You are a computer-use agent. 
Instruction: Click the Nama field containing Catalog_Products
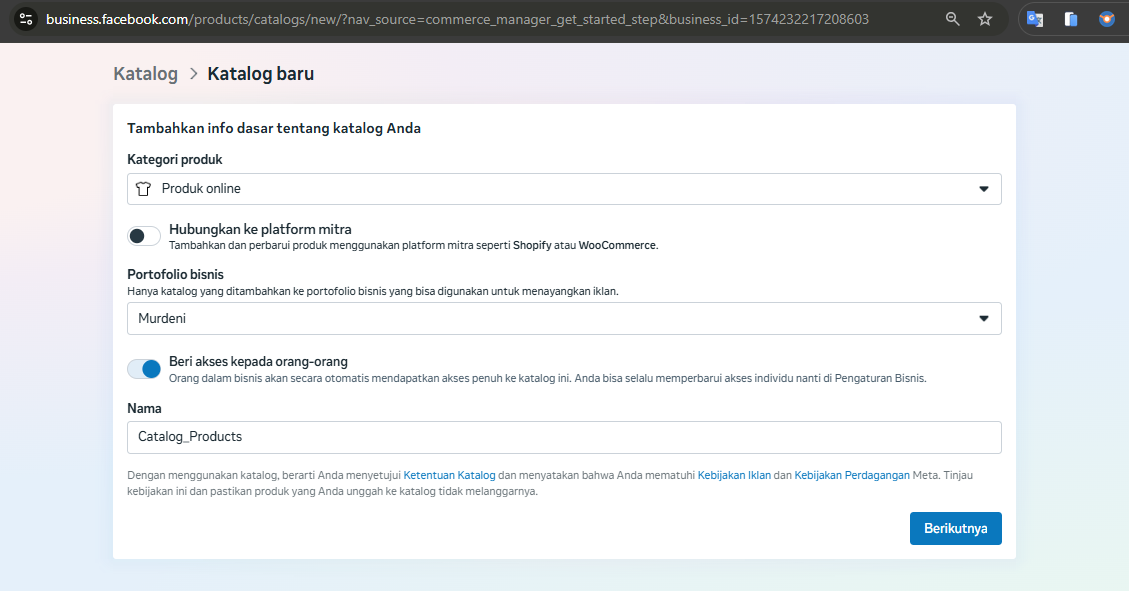564,437
